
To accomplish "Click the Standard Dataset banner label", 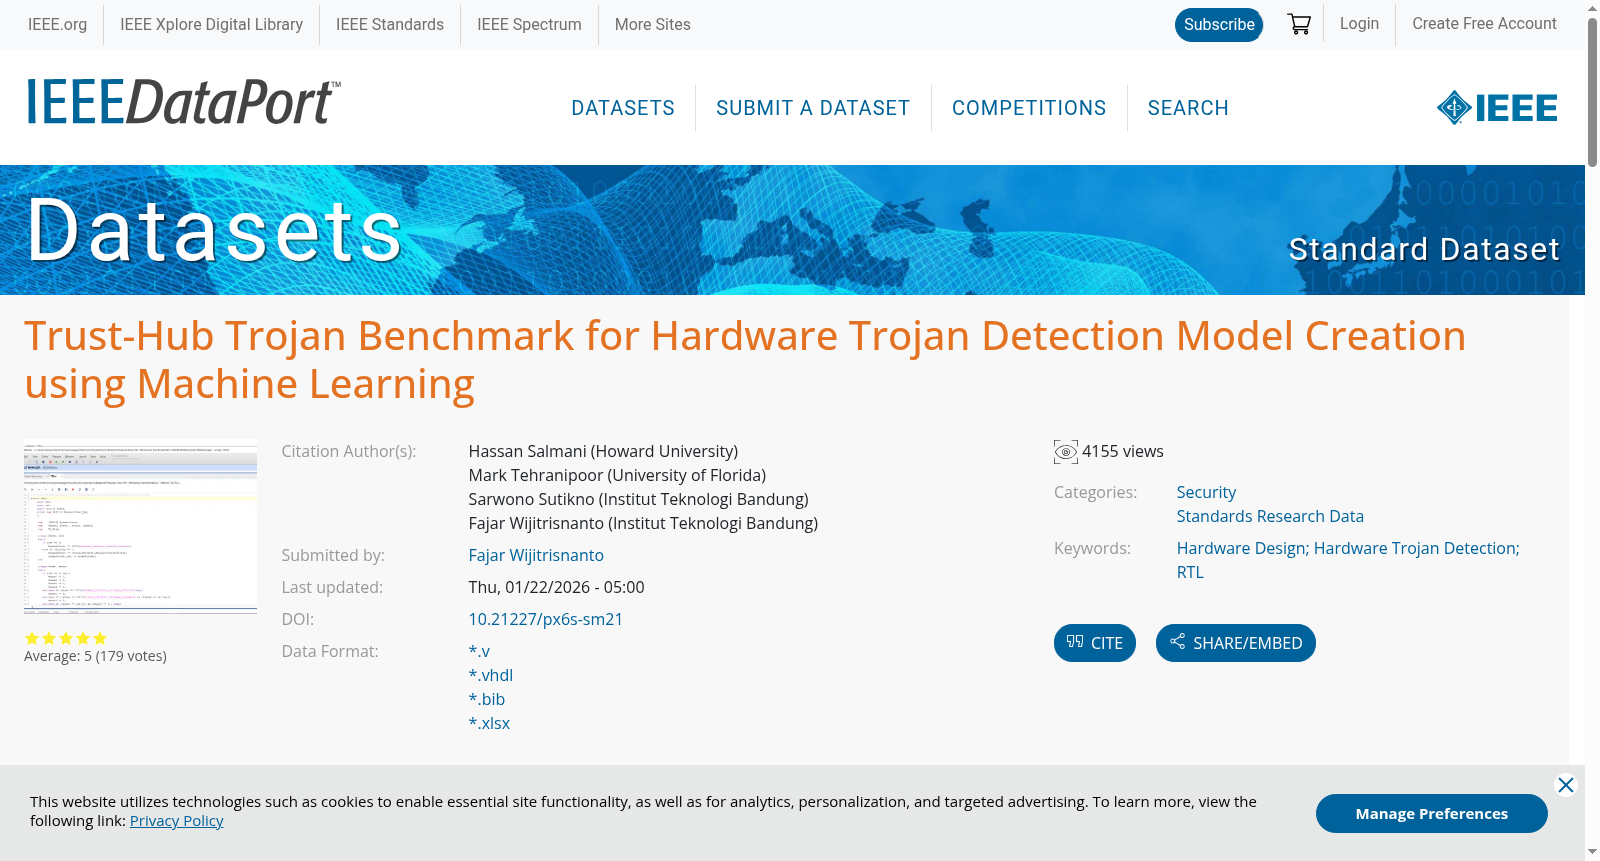I will (1424, 249).
